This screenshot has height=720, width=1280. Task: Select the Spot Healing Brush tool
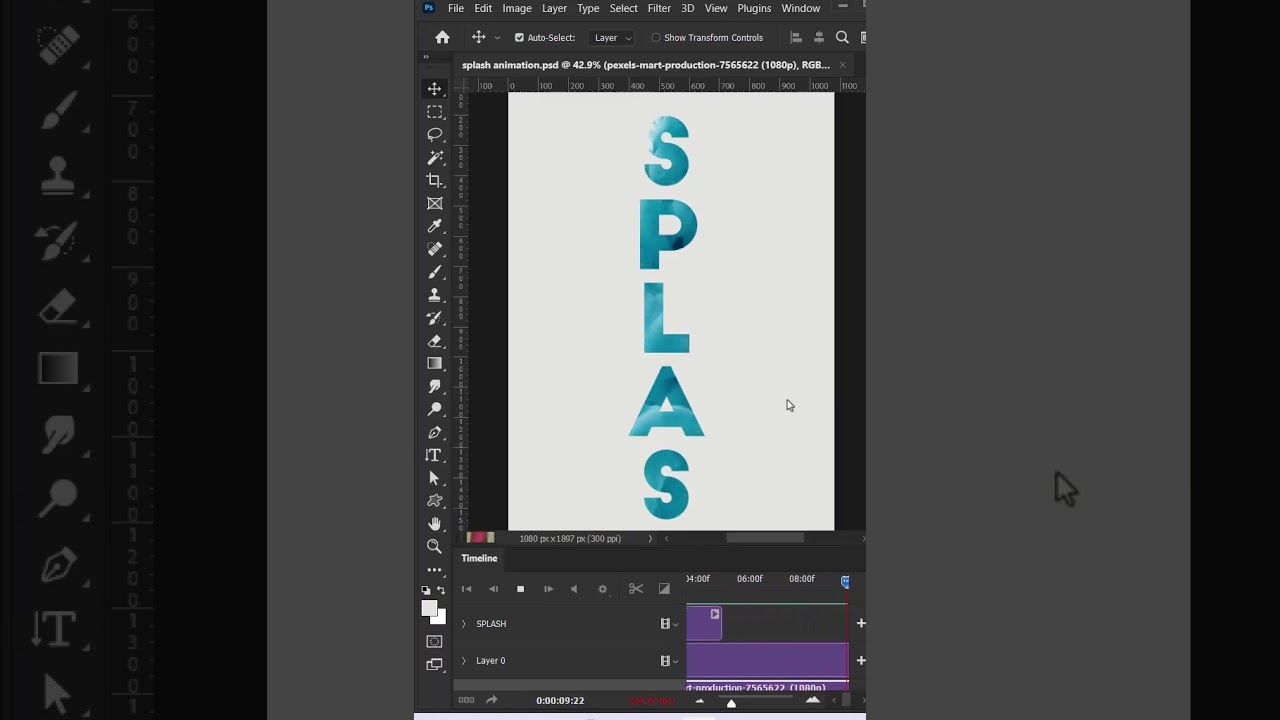[x=434, y=250]
